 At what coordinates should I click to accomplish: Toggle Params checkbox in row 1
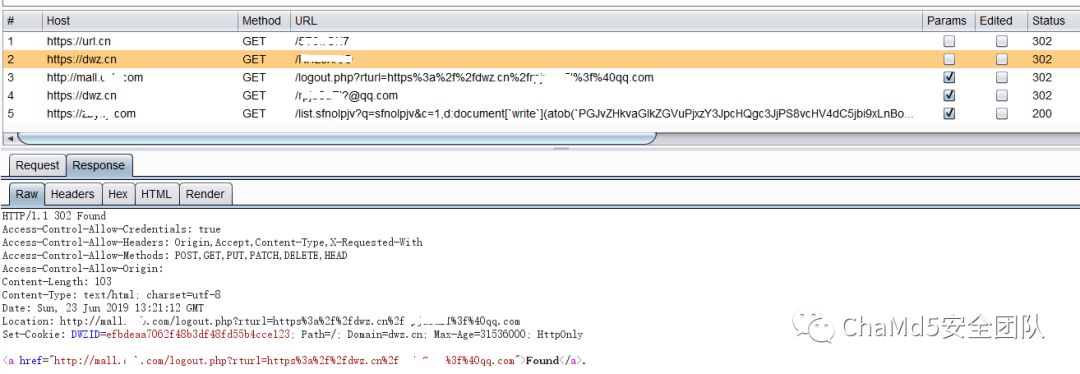pos(949,41)
